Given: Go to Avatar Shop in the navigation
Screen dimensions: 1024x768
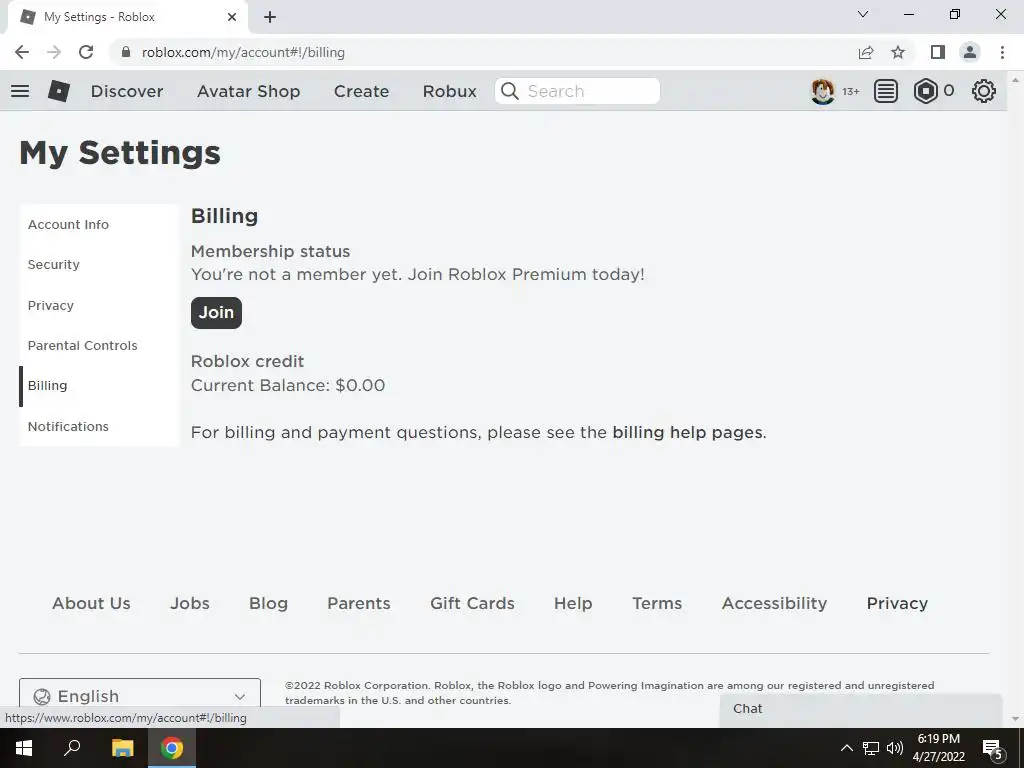Looking at the screenshot, I should 248,91.
